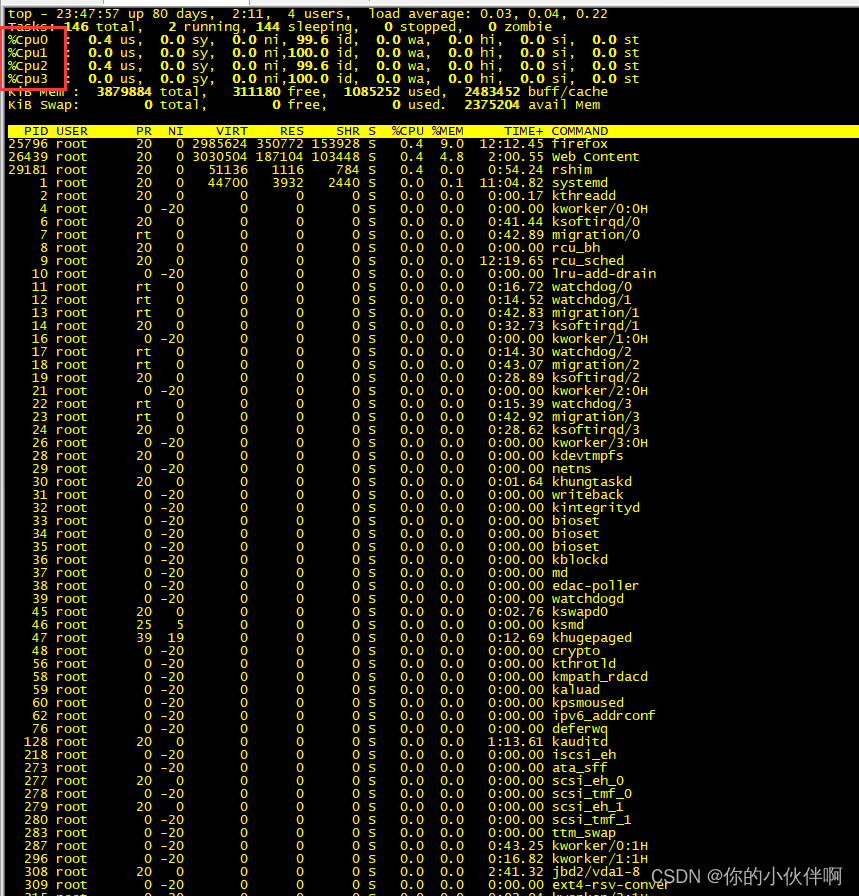This screenshot has height=896, width=859.
Task: Click the kdevtmpfs command name
Action: click(588, 456)
